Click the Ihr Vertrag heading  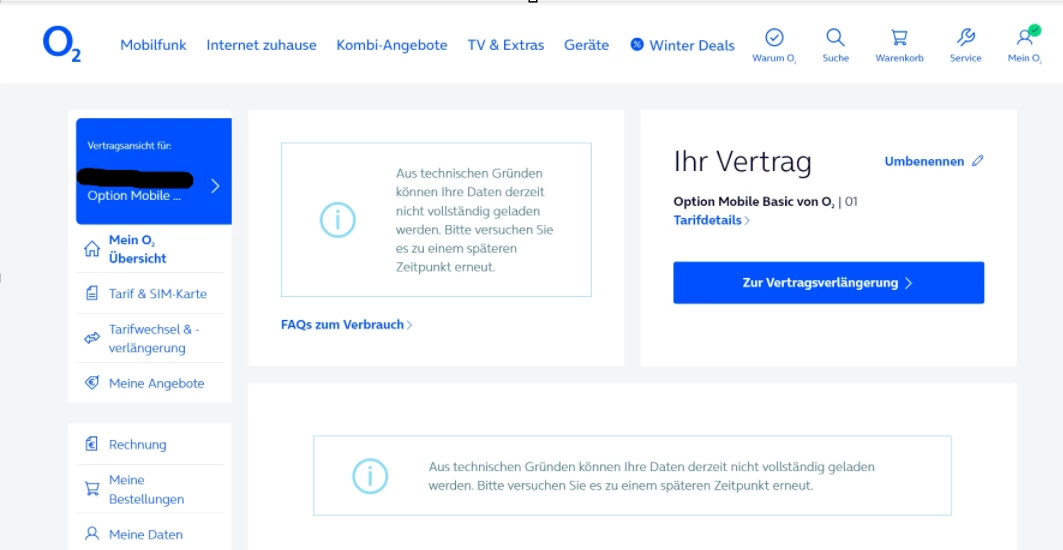point(742,161)
